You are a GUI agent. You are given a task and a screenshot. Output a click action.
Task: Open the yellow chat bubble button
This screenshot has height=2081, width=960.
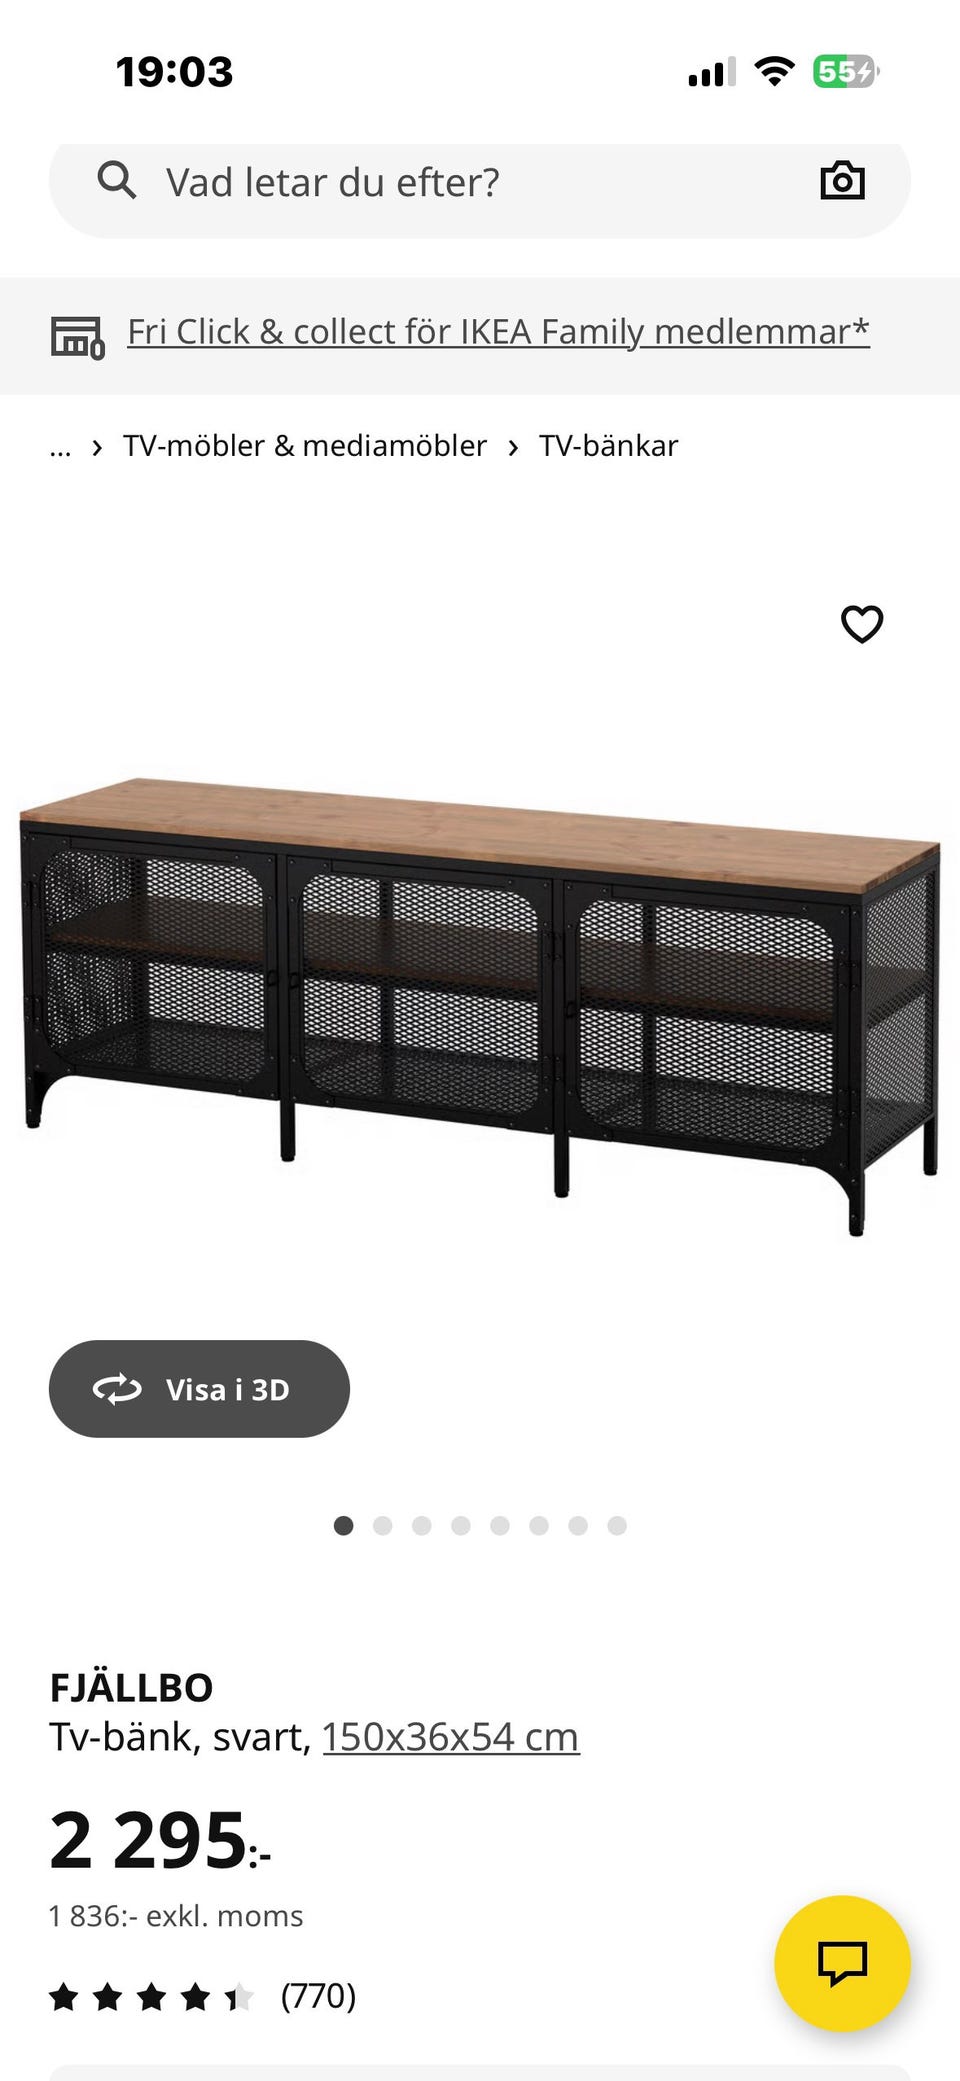coord(842,1962)
